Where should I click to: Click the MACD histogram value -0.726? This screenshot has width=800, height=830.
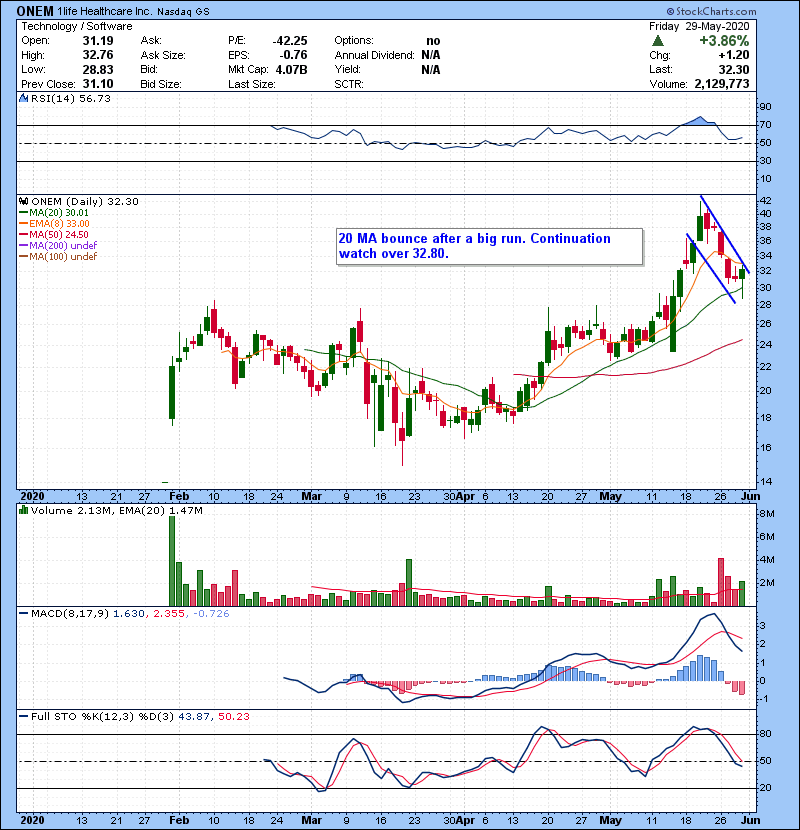click(211, 614)
